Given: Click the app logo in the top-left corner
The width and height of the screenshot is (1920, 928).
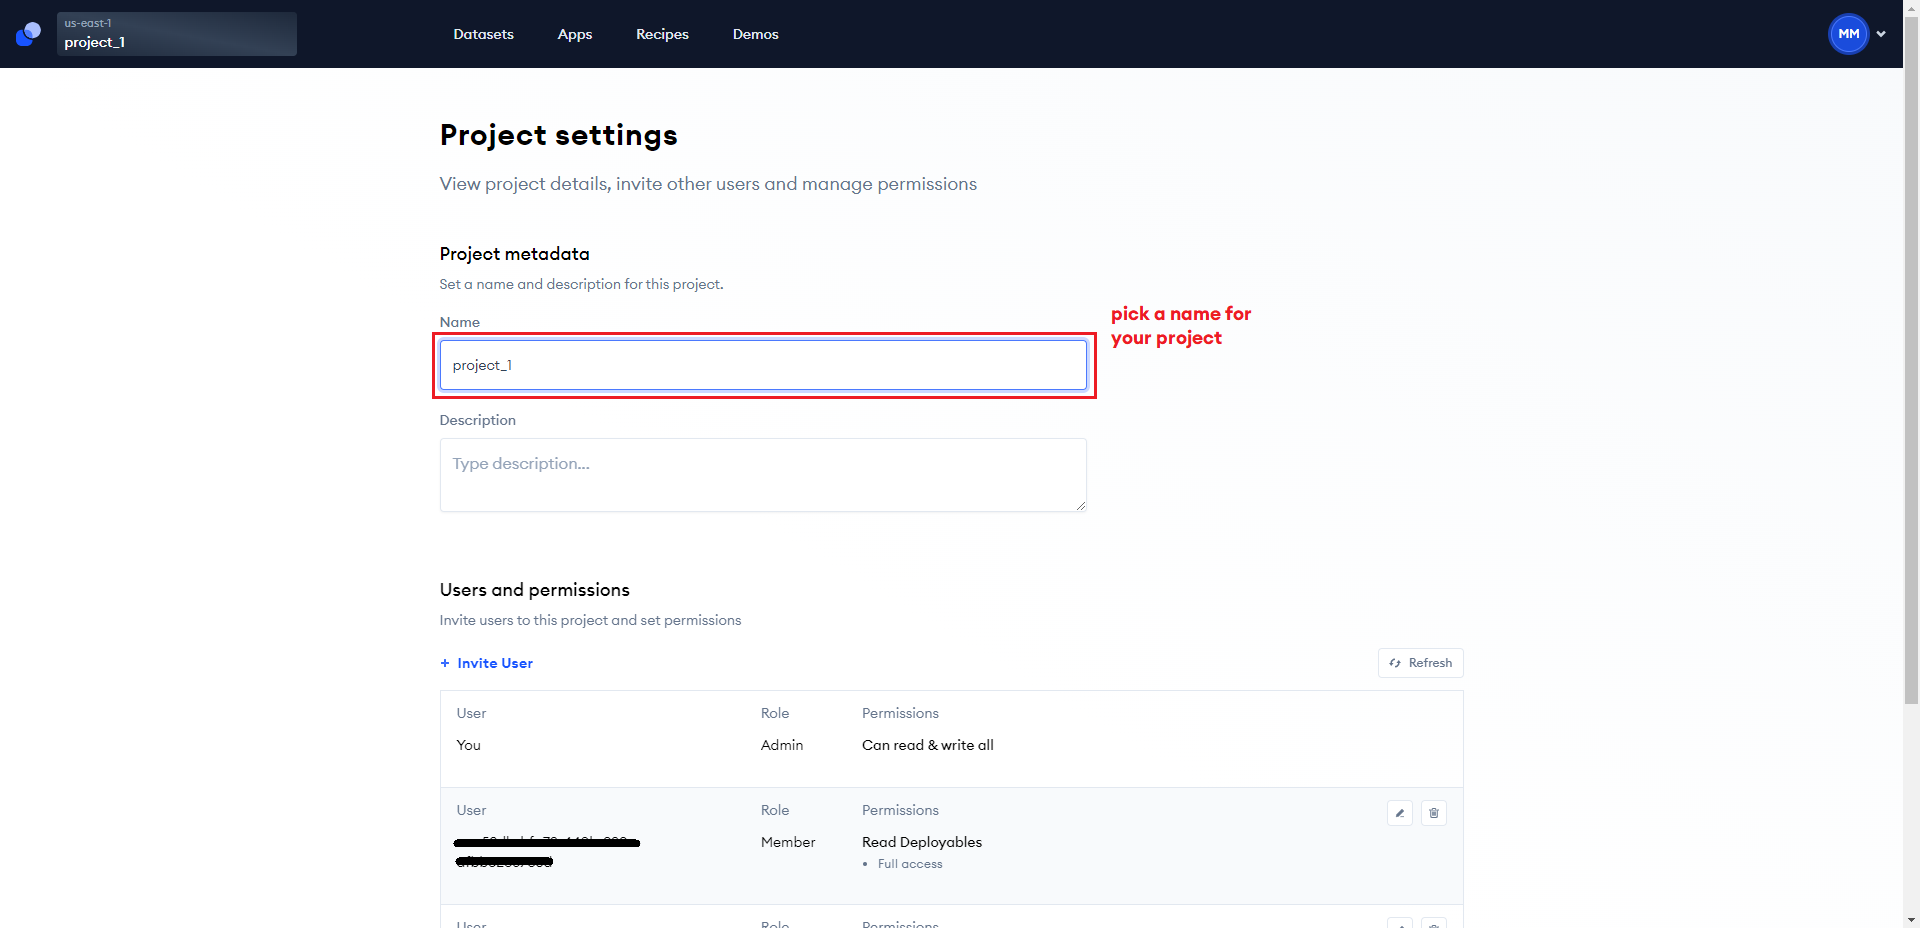Looking at the screenshot, I should click(28, 34).
